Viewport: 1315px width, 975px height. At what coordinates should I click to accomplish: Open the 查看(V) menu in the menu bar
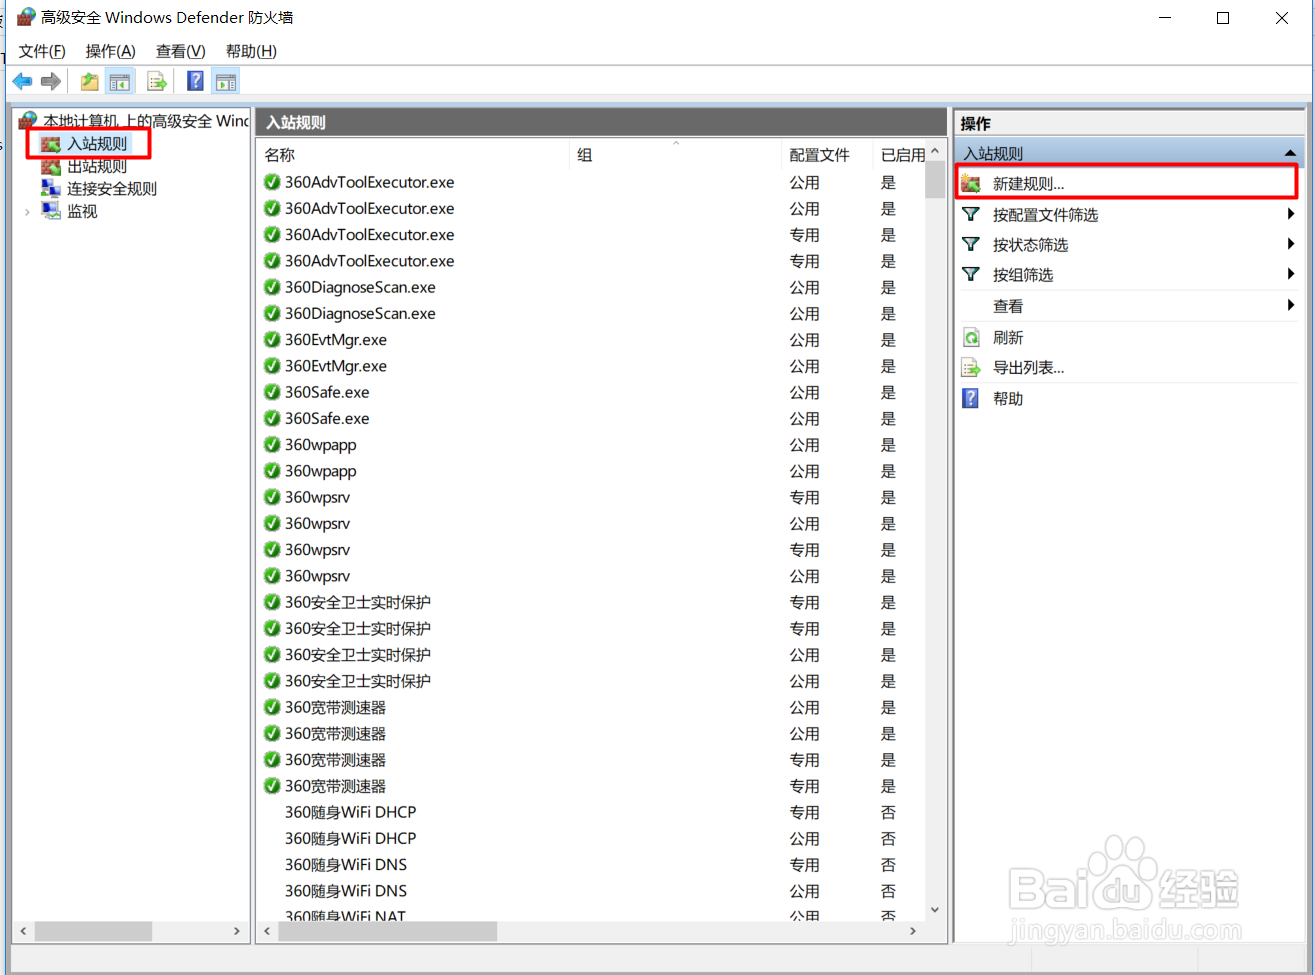click(x=181, y=51)
